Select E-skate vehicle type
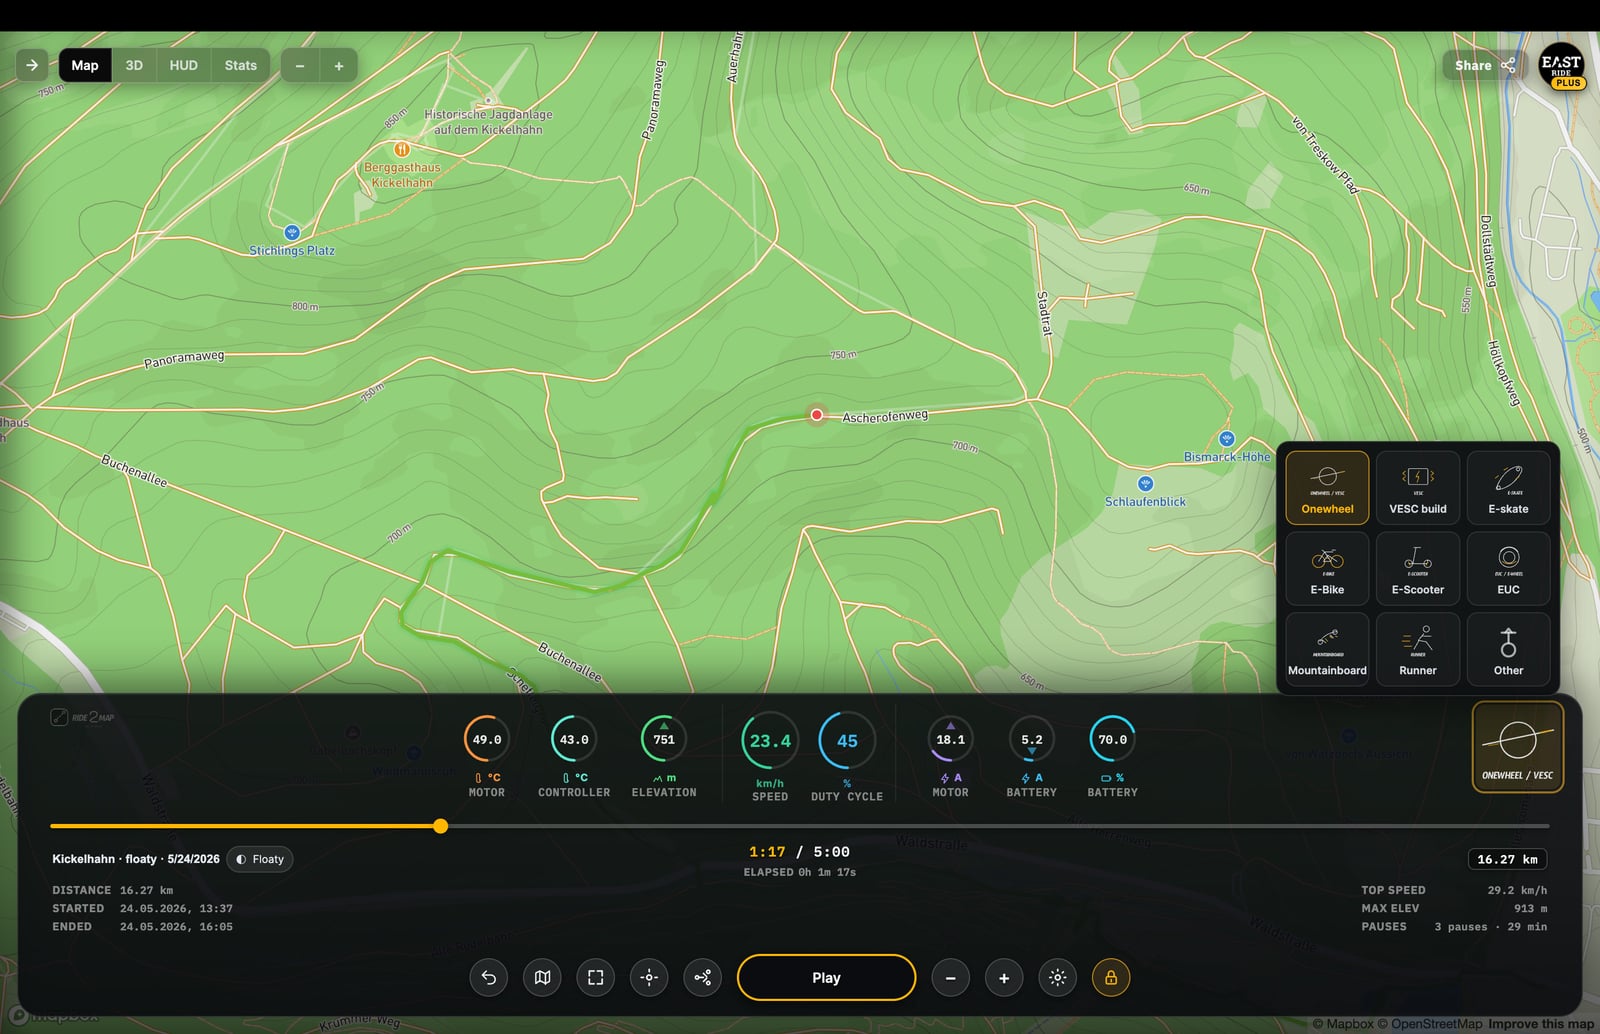This screenshot has height=1034, width=1600. click(x=1508, y=488)
